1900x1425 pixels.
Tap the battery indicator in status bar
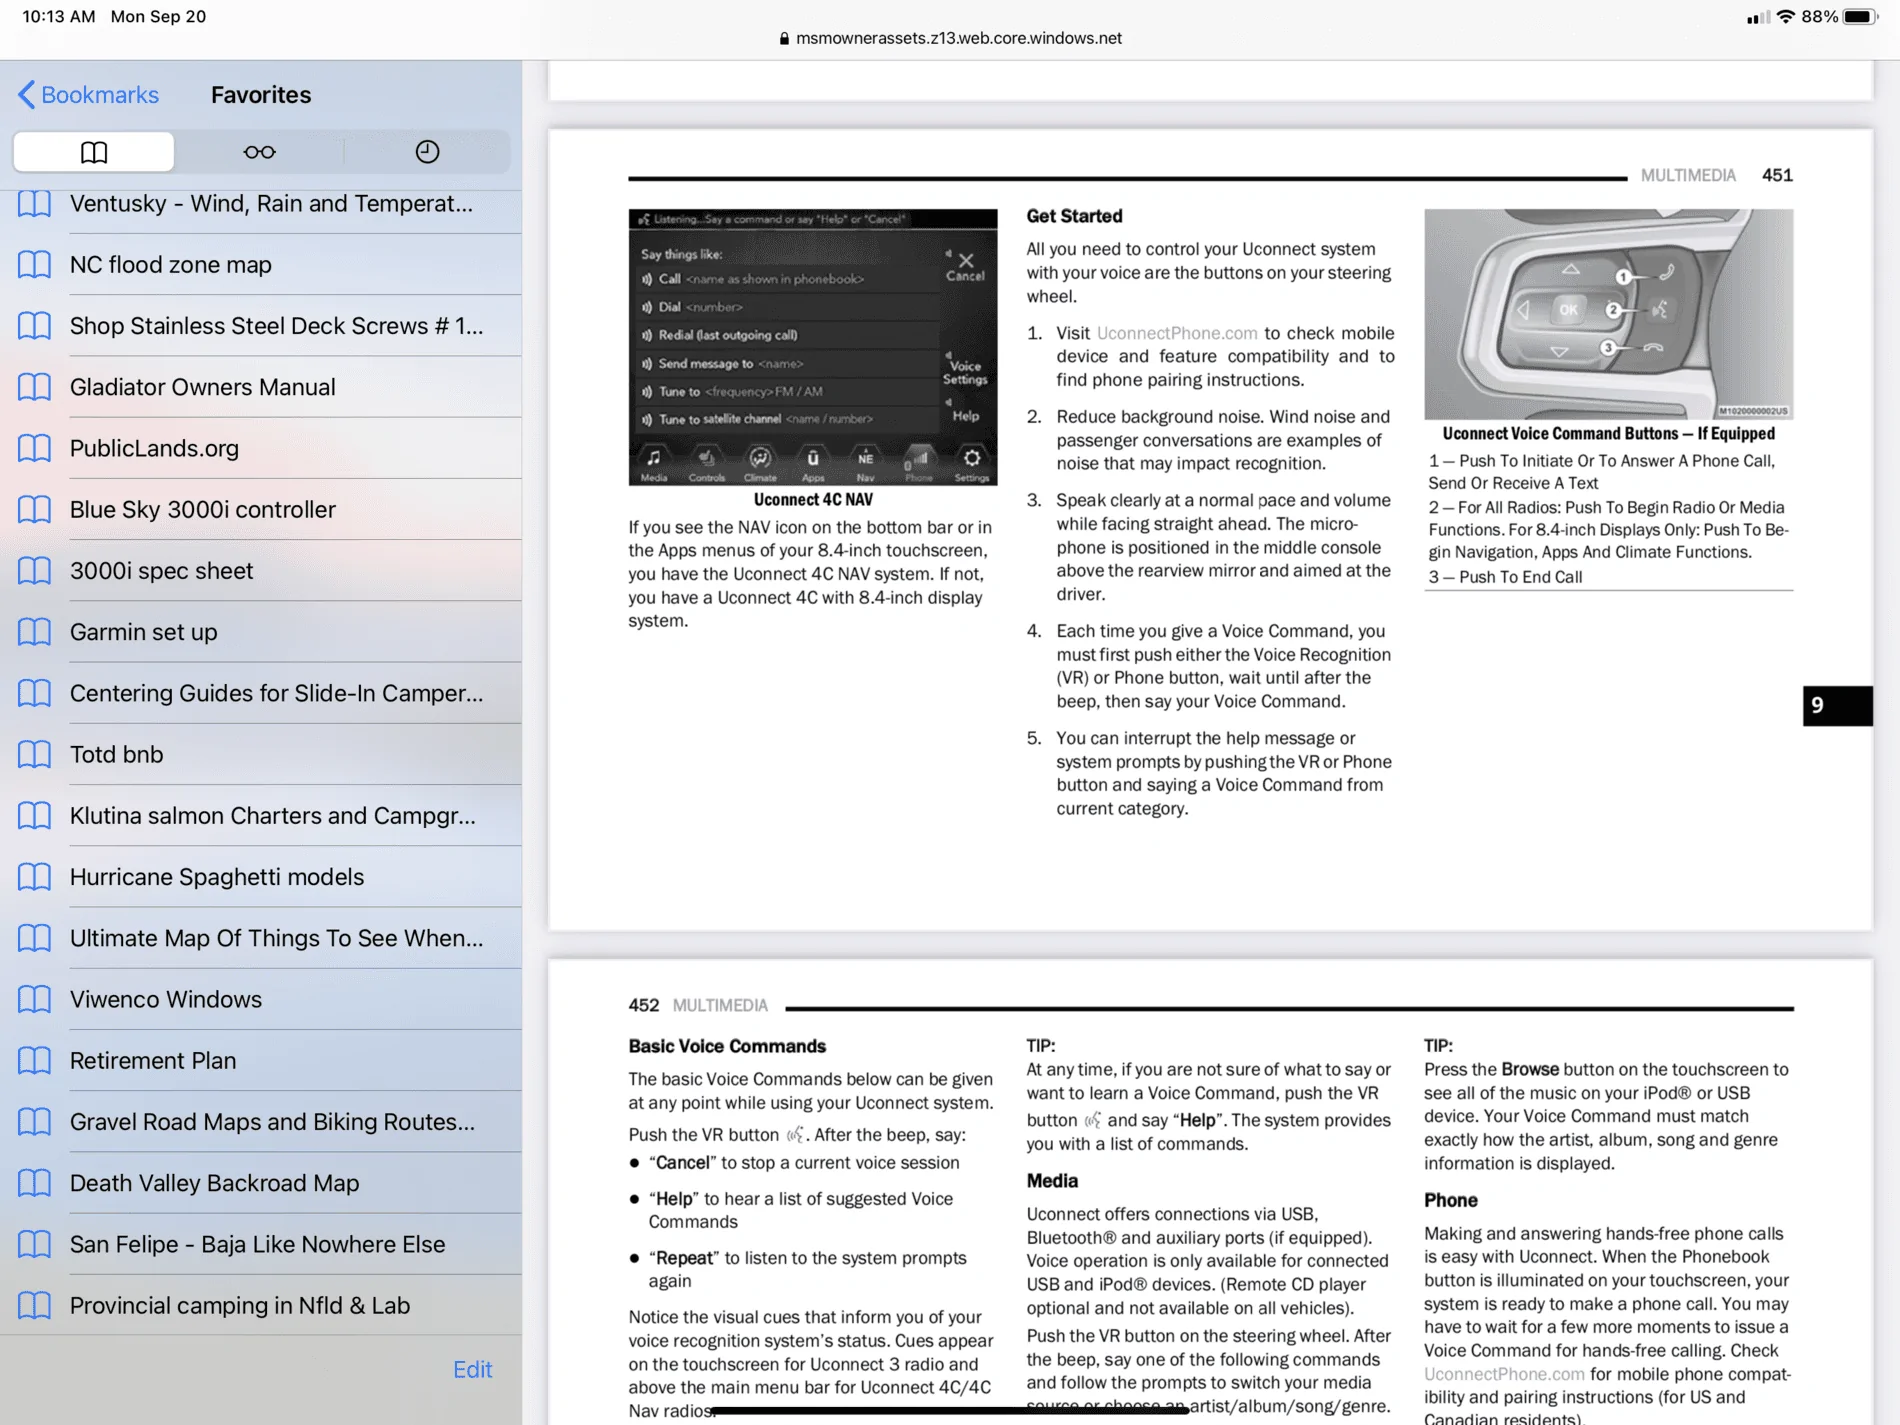pyautogui.click(x=1860, y=17)
